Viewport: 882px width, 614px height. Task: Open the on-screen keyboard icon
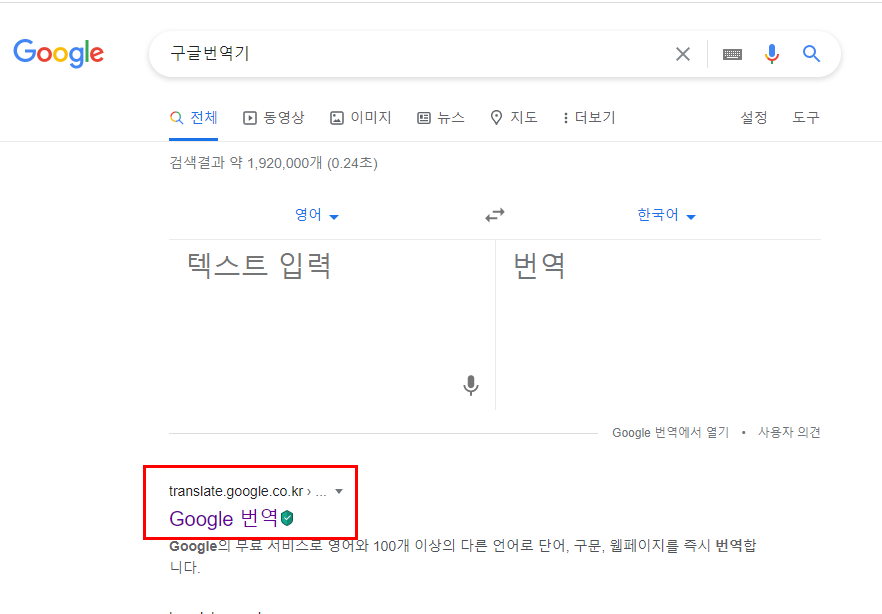732,54
